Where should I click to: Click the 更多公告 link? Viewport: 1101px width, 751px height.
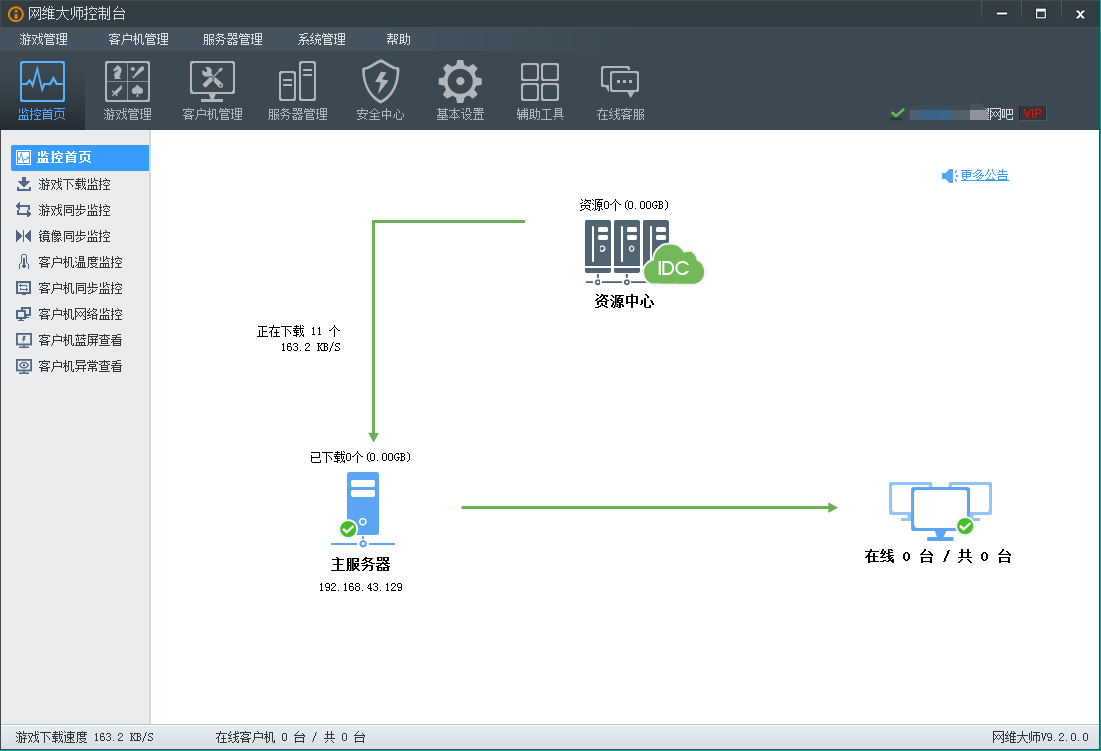(x=984, y=175)
